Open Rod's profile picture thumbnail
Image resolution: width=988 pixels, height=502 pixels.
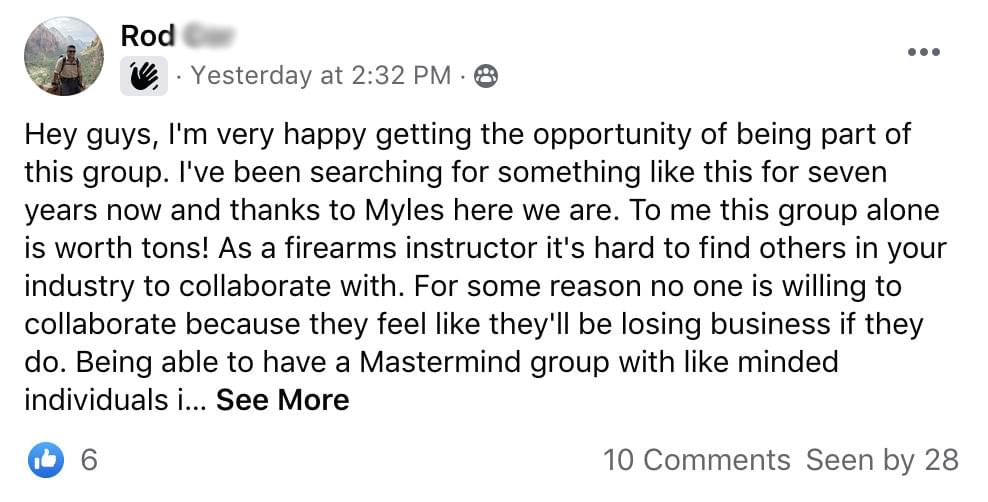coord(63,56)
